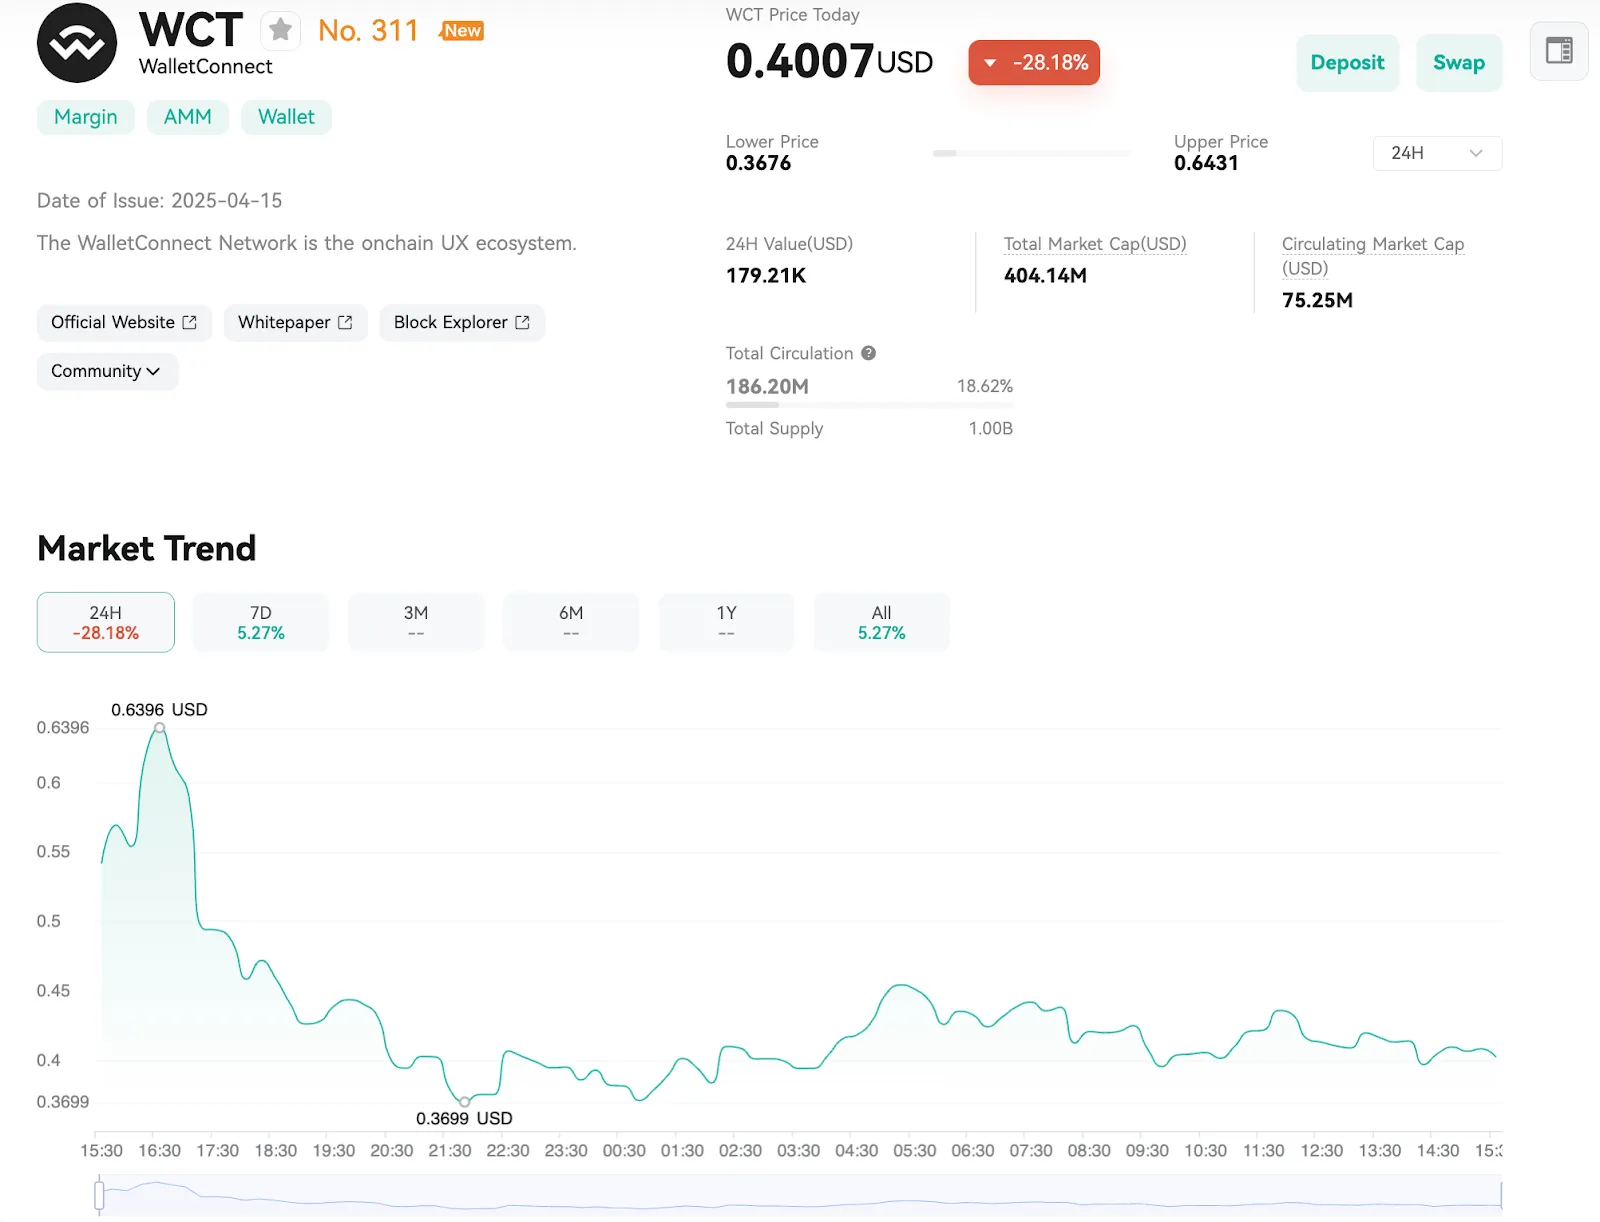Click the Date of Issue 2025-04-15 text
The image size is (1600, 1222).
click(160, 201)
